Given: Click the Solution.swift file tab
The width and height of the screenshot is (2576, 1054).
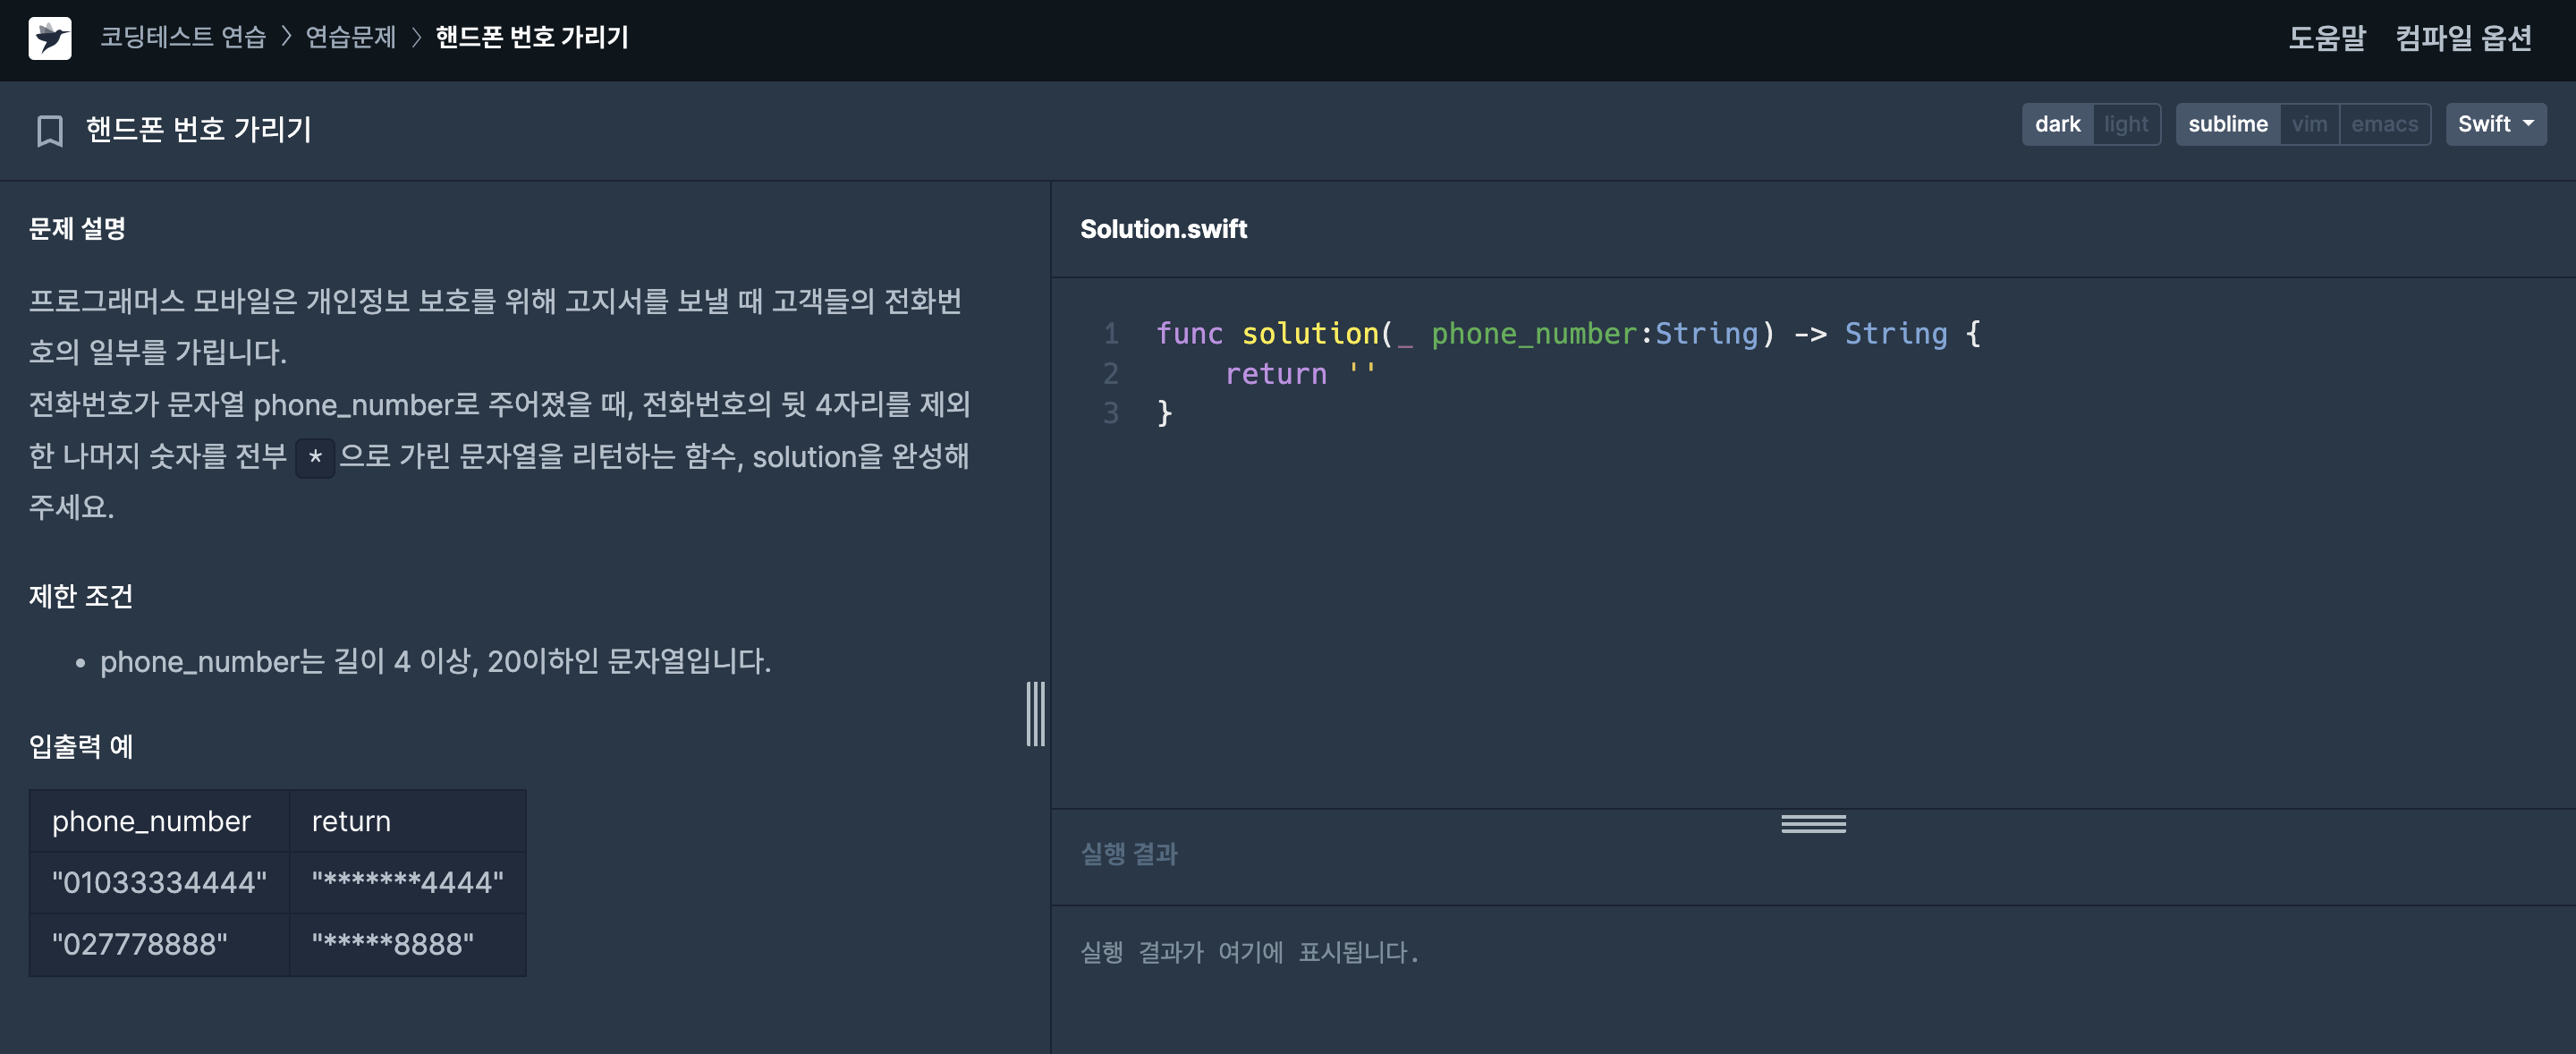Looking at the screenshot, I should 1163,229.
